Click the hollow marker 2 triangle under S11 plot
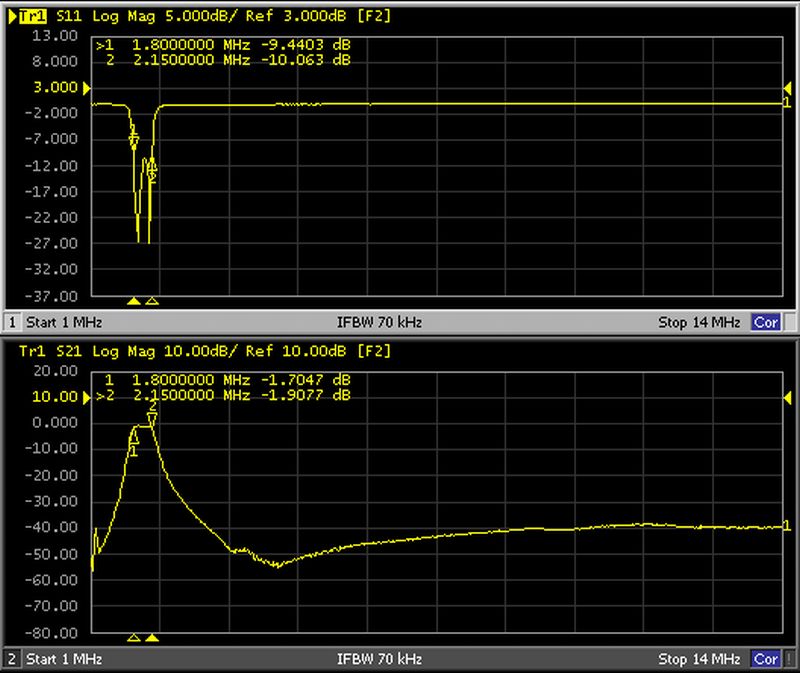The height and width of the screenshot is (673, 800). point(152,300)
